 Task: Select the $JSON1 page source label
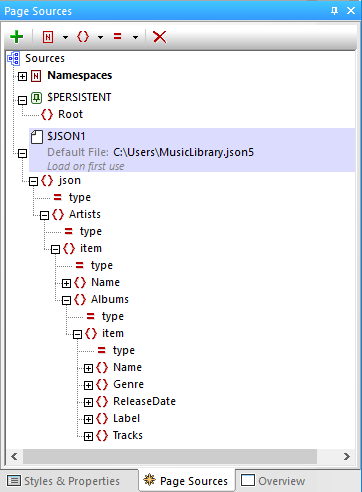coord(66,136)
